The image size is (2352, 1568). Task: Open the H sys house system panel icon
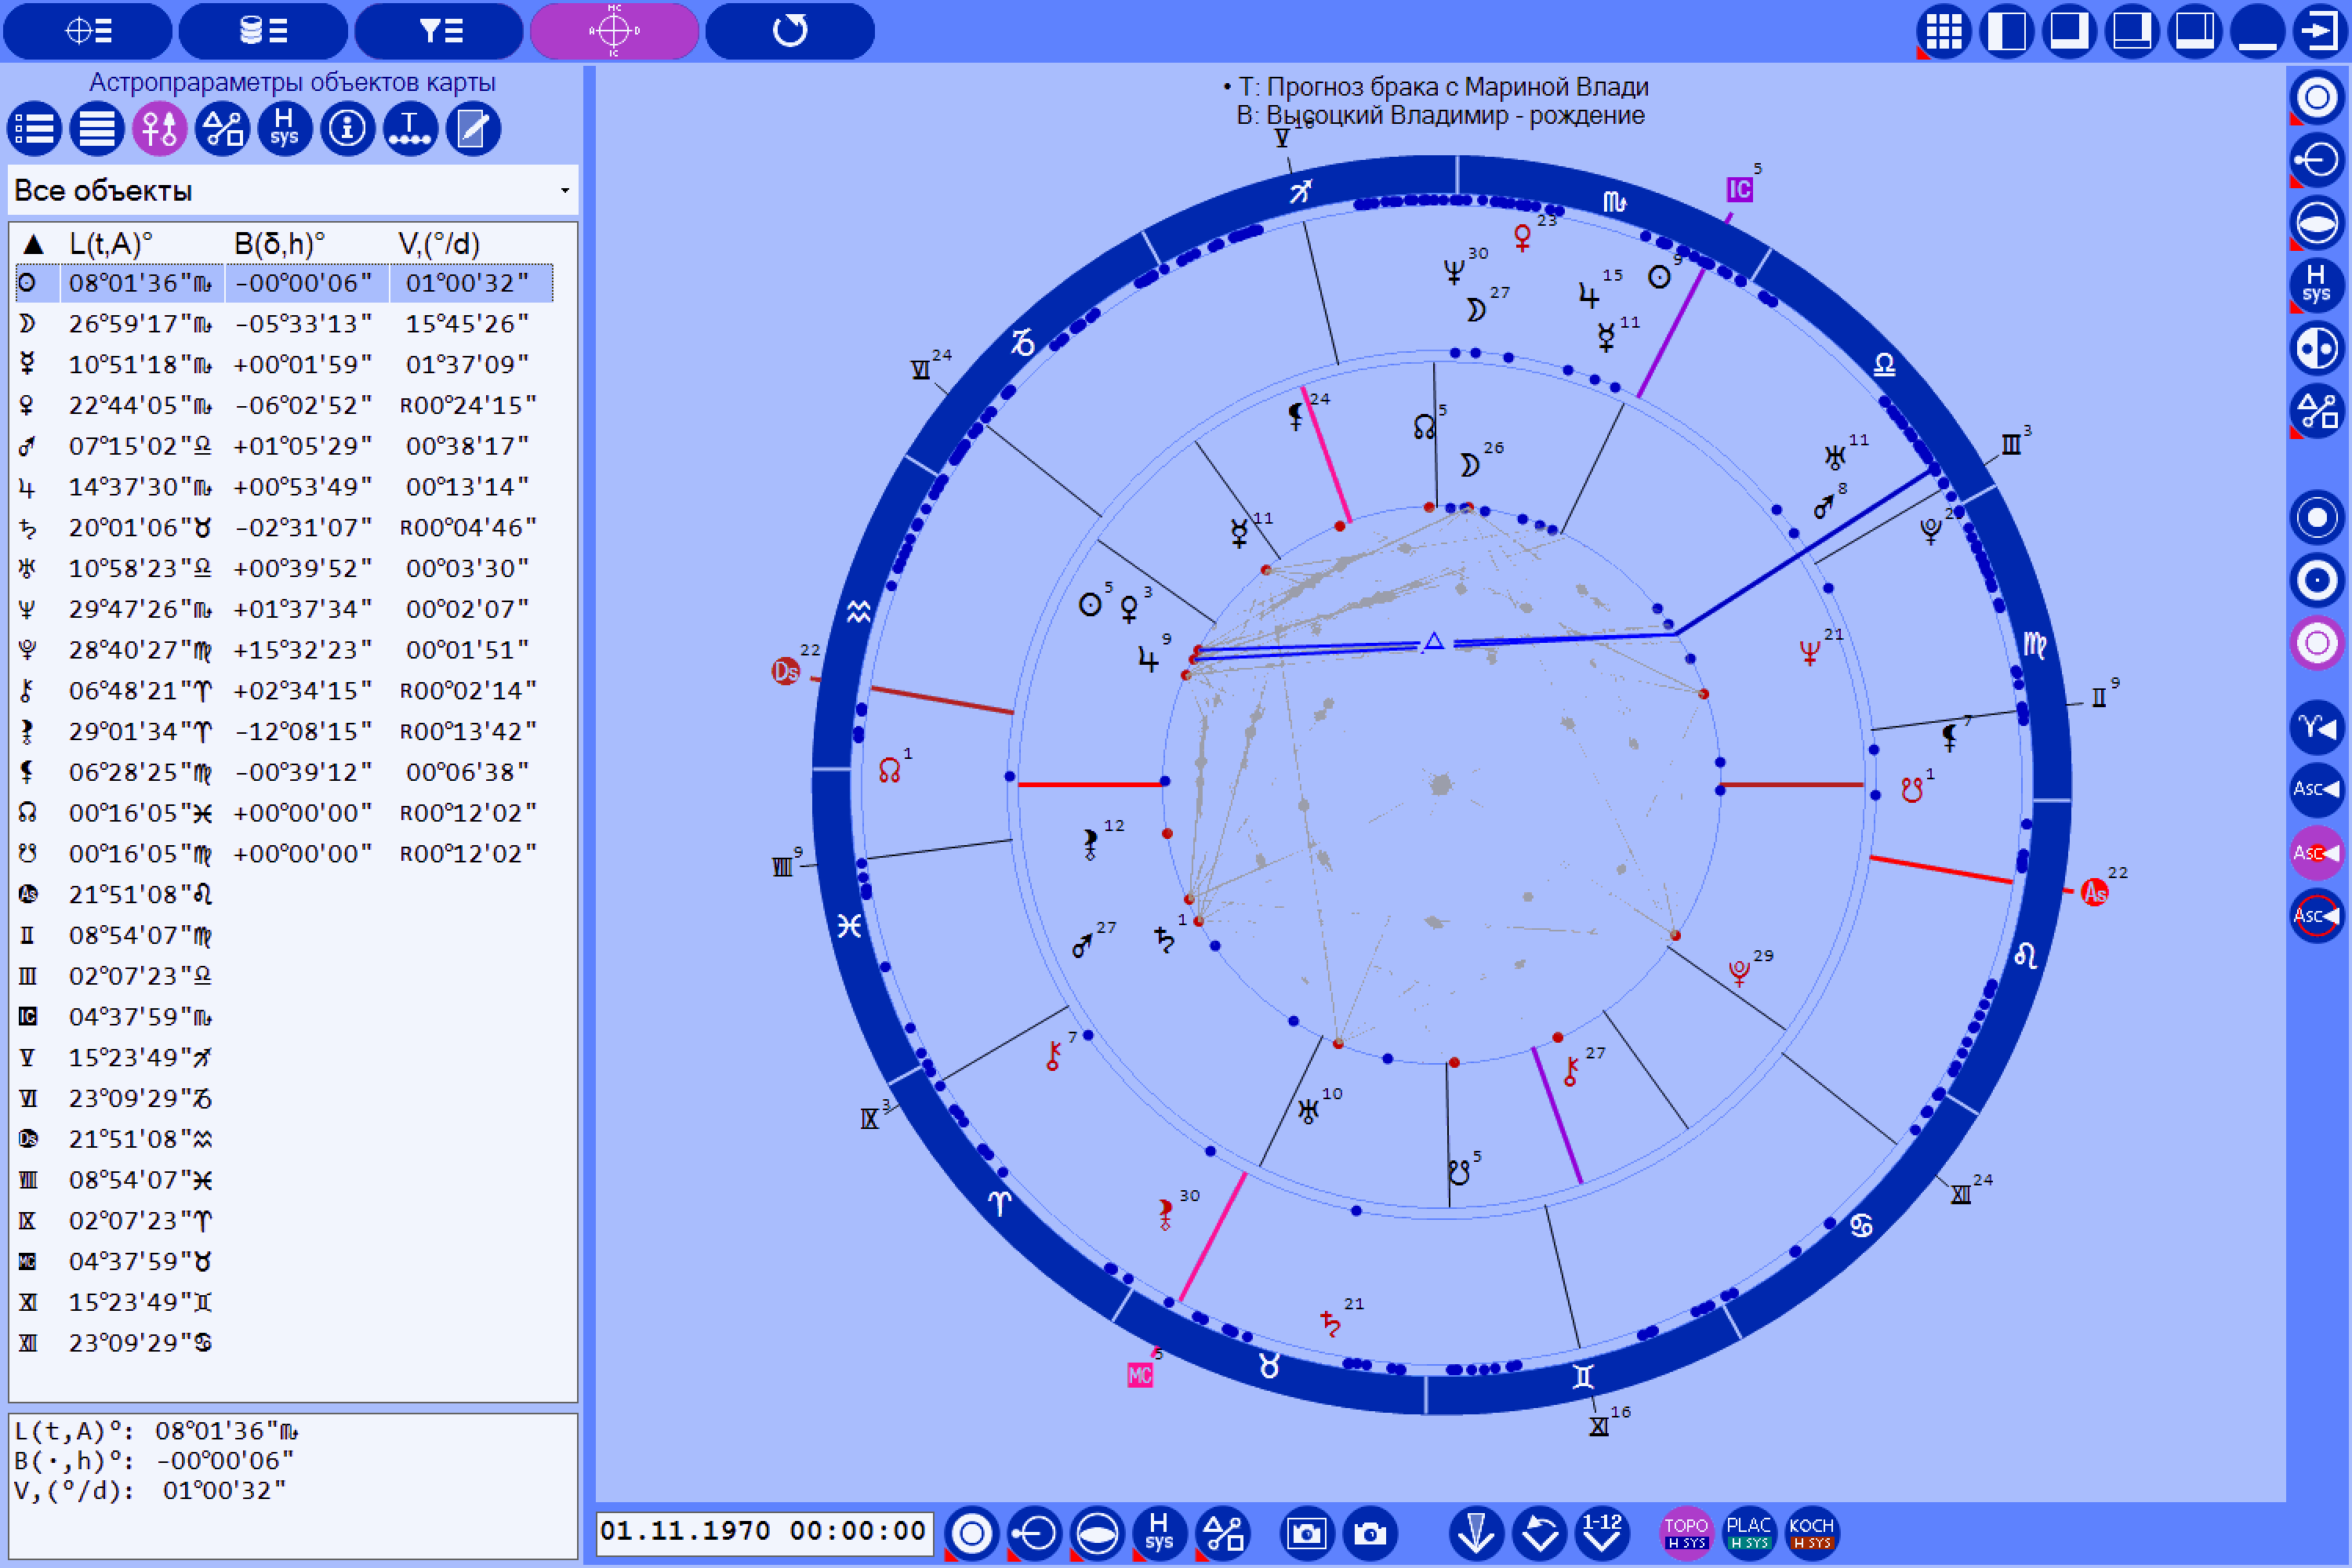point(284,128)
